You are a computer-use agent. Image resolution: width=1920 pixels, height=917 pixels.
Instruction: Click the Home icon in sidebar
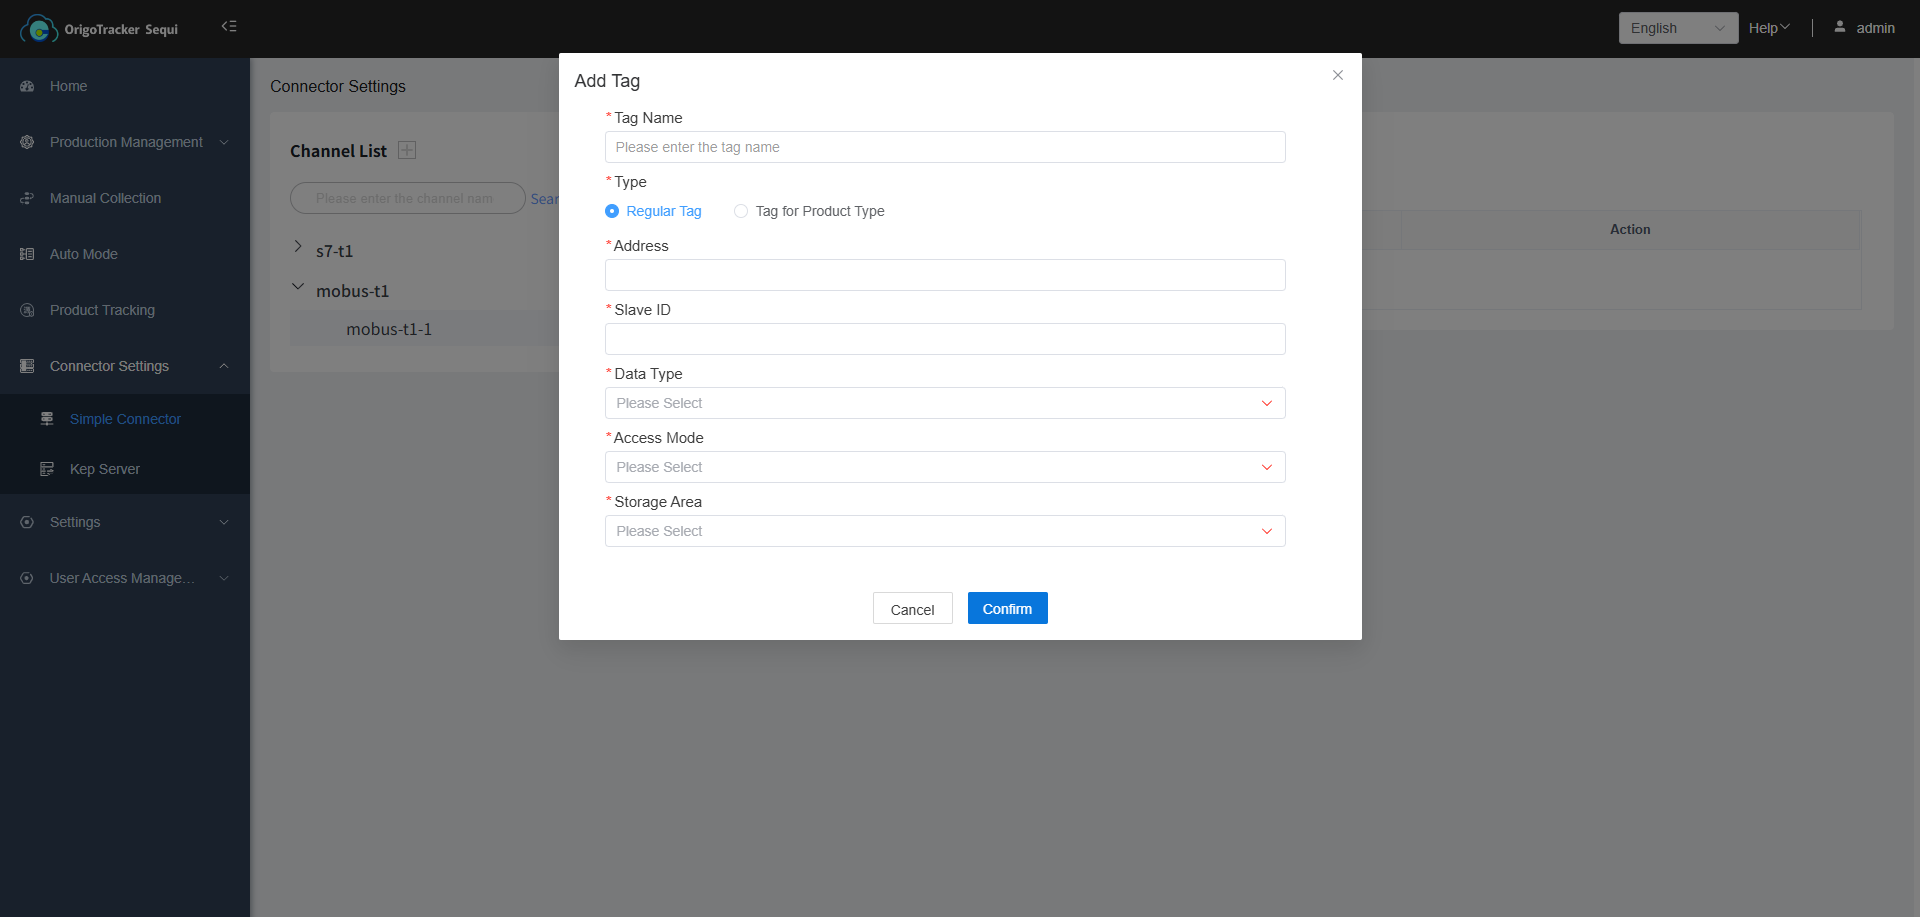[27, 86]
